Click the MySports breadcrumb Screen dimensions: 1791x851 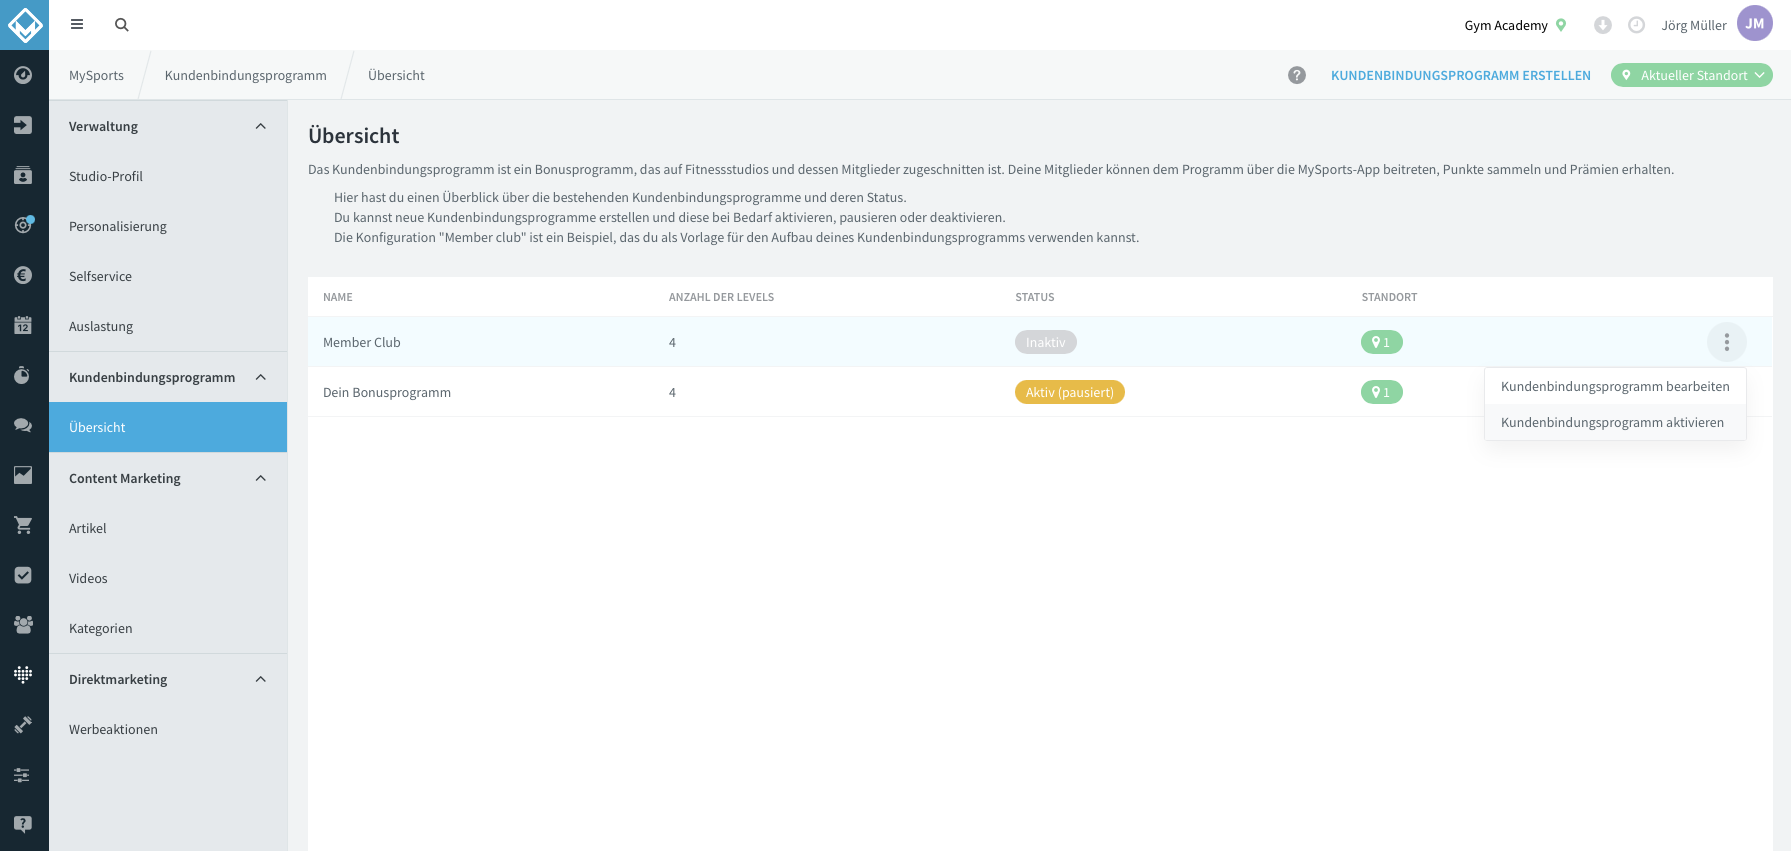click(96, 75)
